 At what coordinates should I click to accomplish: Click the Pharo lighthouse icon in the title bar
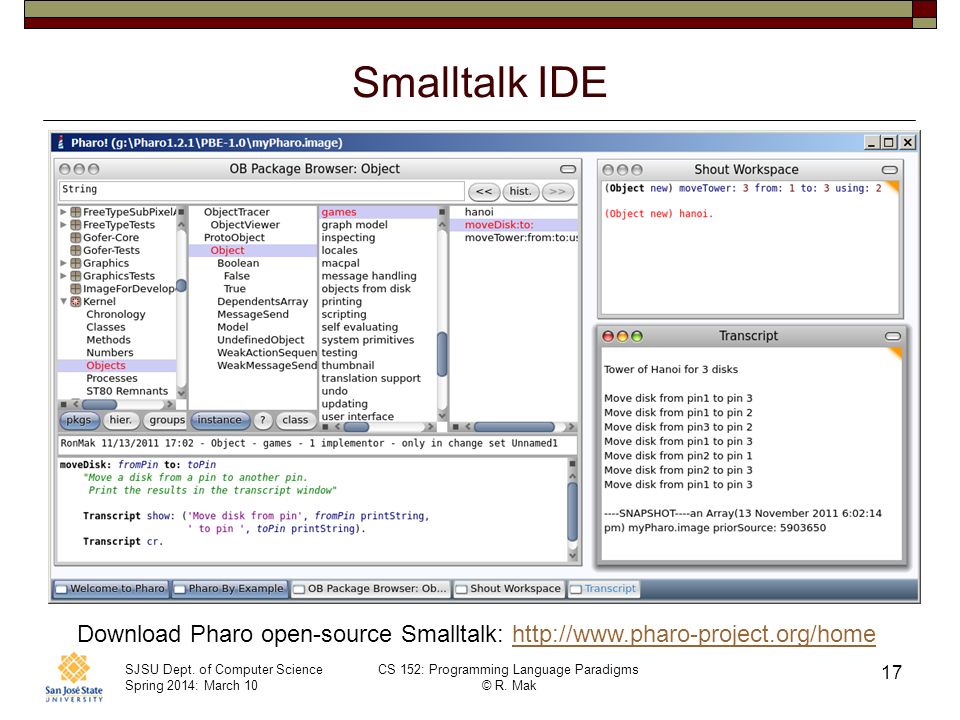tap(61, 143)
